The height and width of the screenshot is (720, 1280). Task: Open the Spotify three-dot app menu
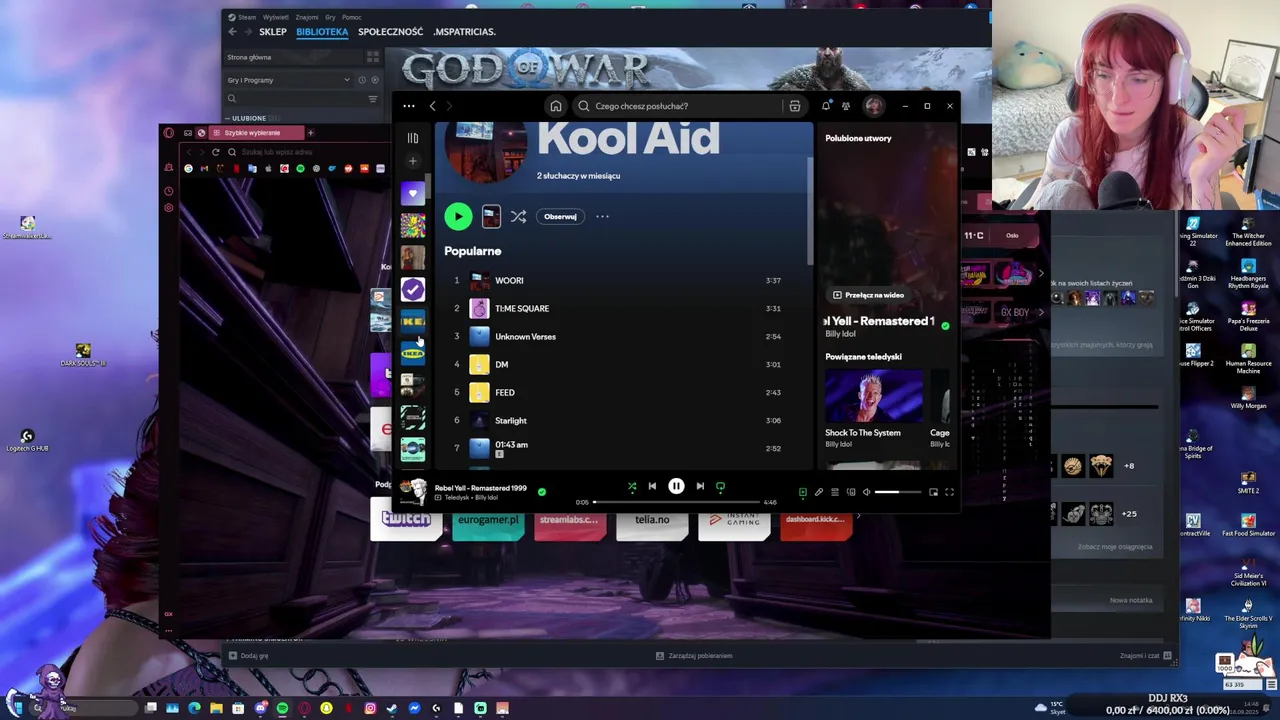(x=409, y=106)
